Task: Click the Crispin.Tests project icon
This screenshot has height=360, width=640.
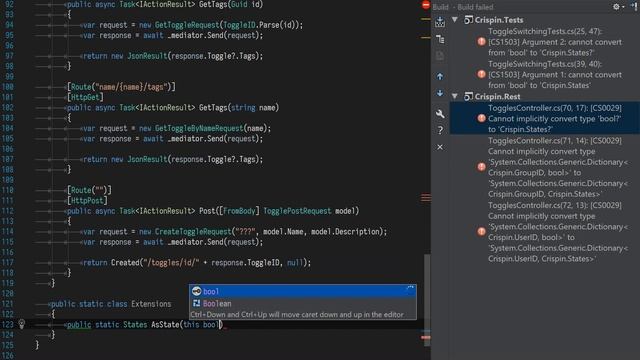Action: (468, 20)
